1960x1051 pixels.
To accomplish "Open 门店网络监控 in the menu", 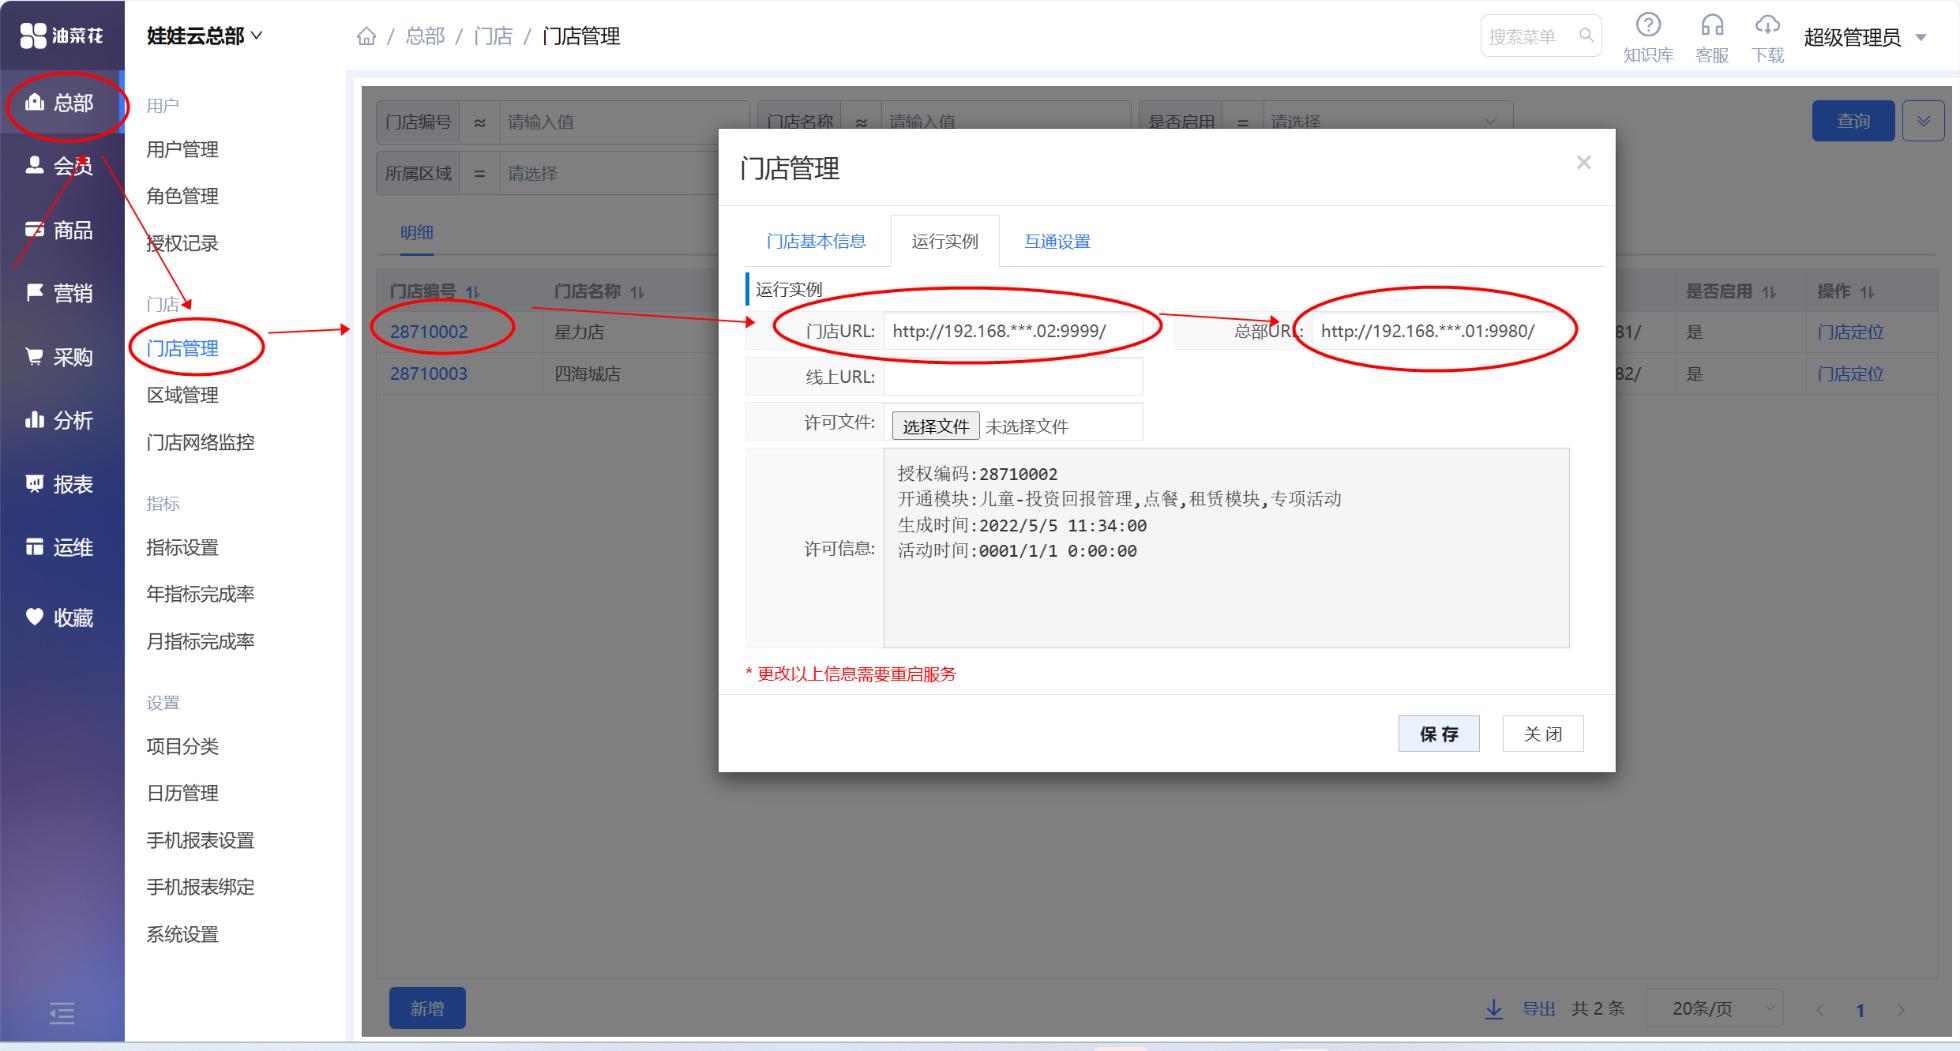I will [x=200, y=442].
